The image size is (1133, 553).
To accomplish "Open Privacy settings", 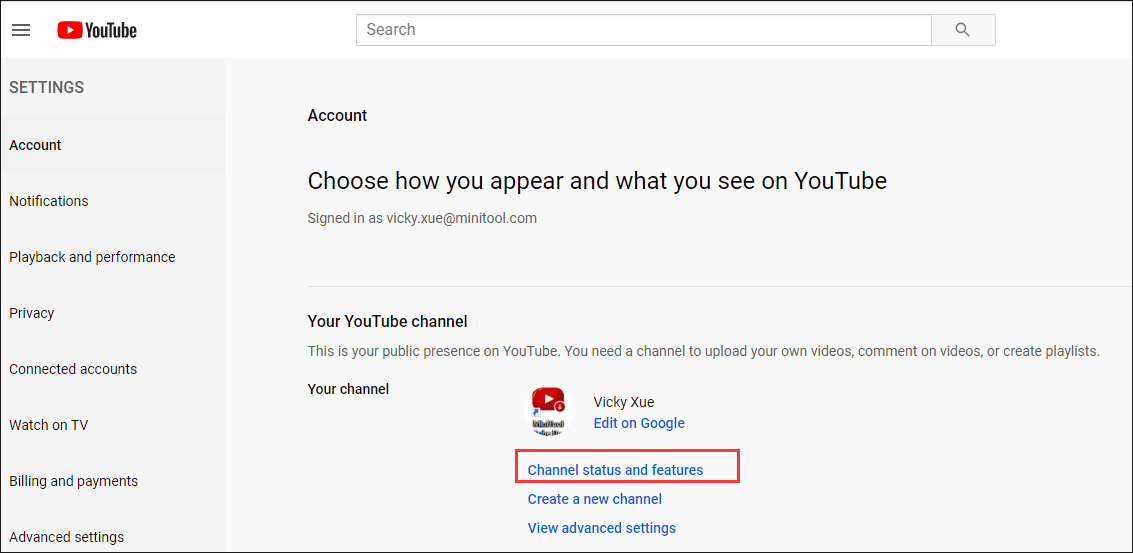I will click(113, 313).
